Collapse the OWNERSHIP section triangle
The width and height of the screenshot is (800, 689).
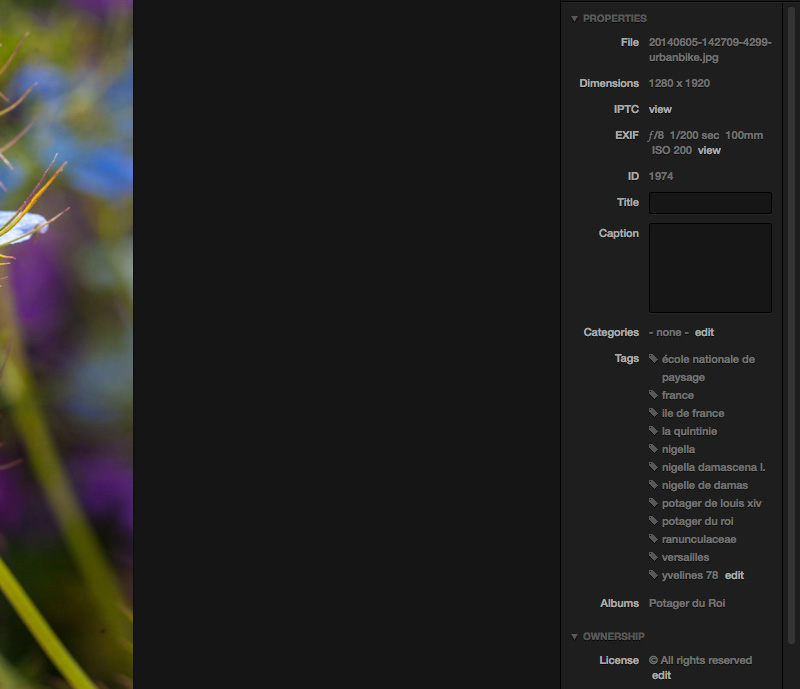[574, 637]
